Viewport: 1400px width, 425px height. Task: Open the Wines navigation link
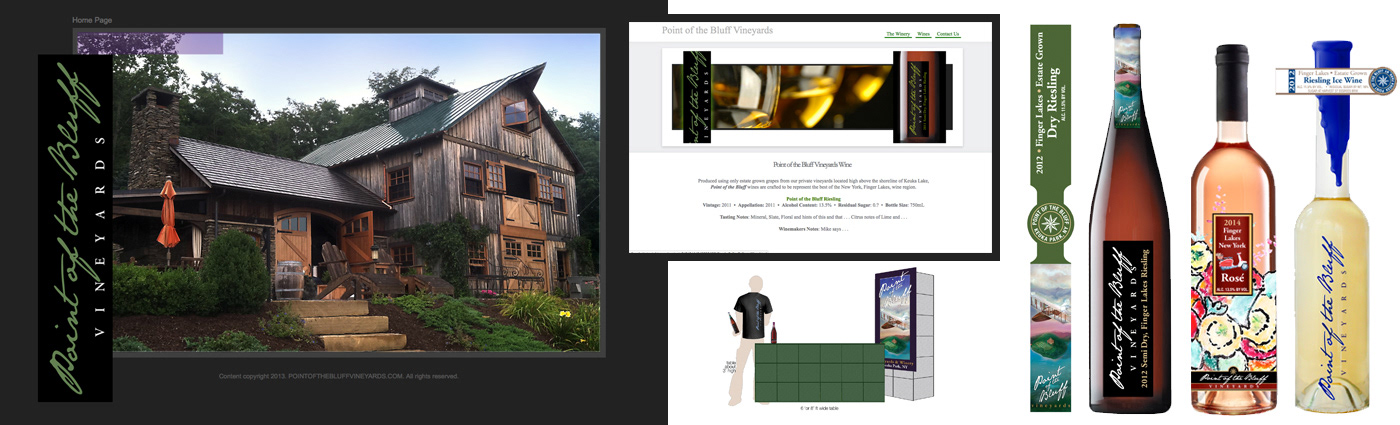(x=924, y=34)
